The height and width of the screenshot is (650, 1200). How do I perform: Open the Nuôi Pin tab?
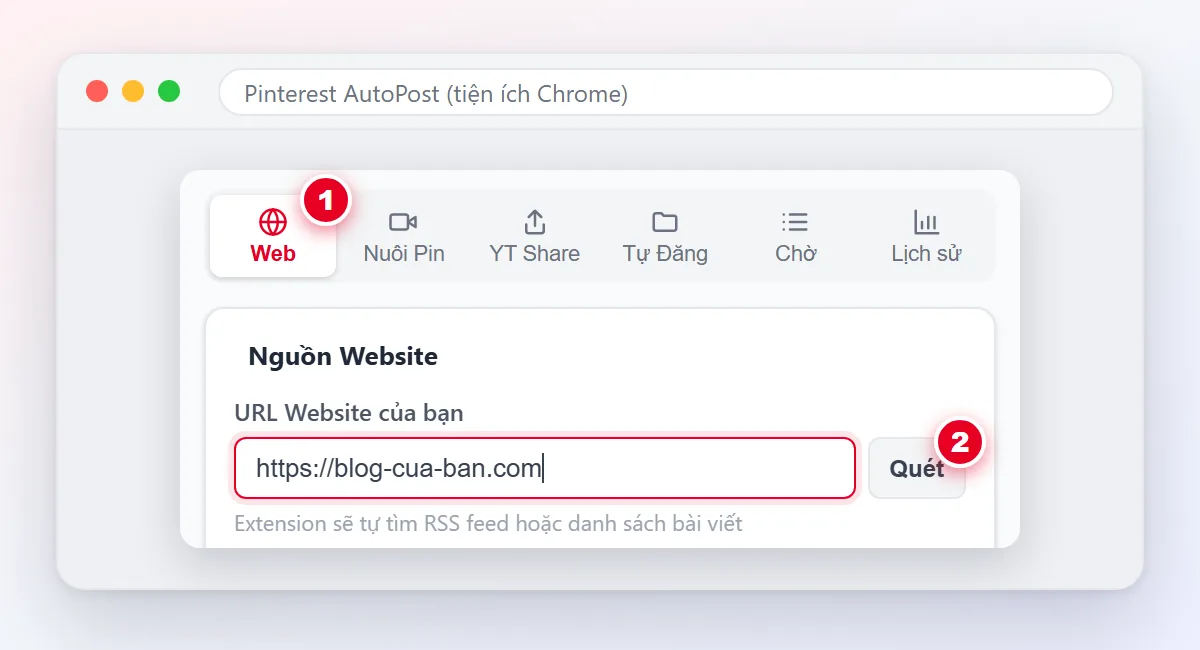(404, 236)
